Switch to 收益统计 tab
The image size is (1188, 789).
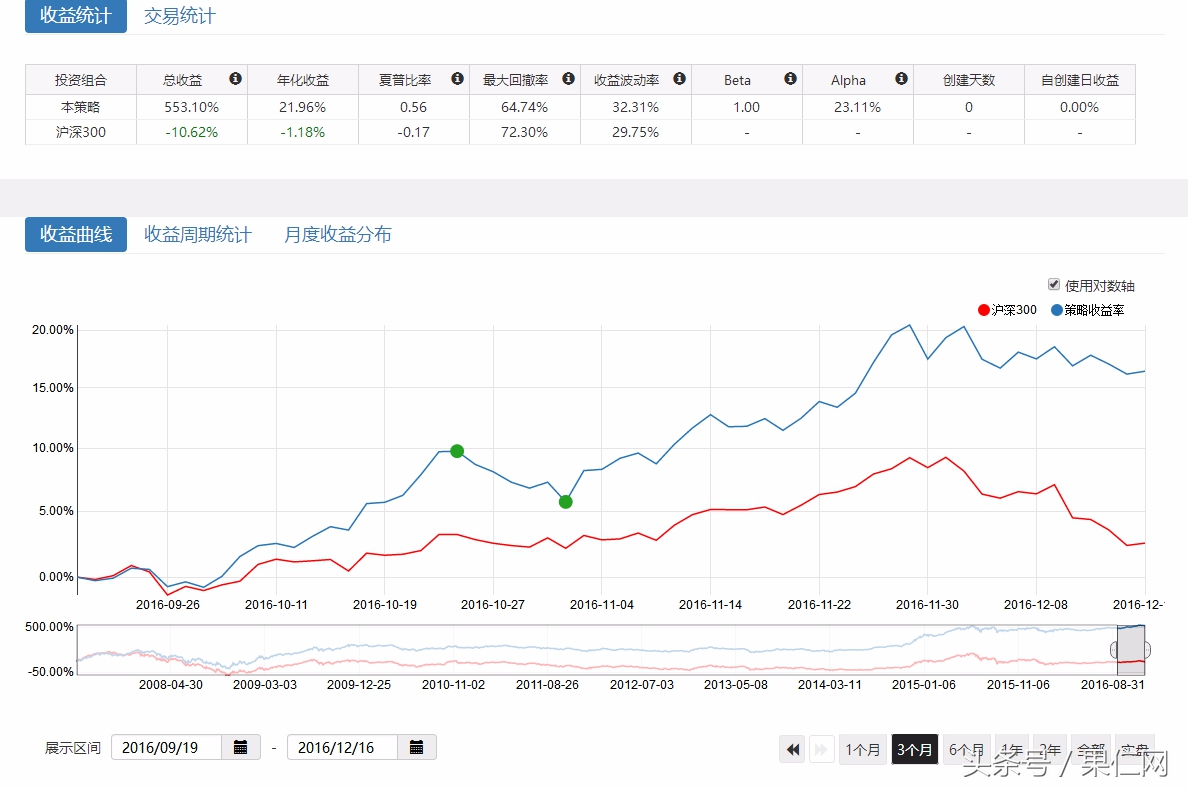coord(76,16)
